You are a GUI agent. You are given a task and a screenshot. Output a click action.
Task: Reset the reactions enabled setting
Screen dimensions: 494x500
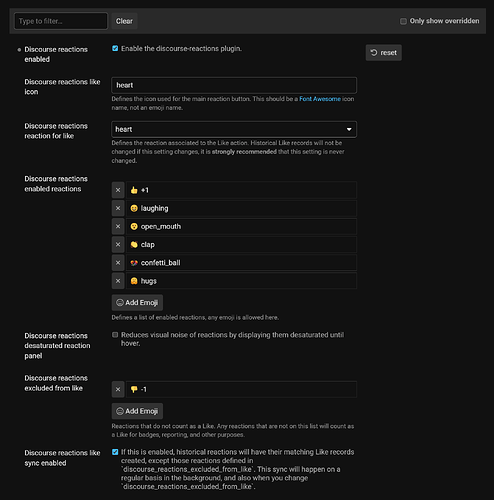pyautogui.click(x=384, y=53)
